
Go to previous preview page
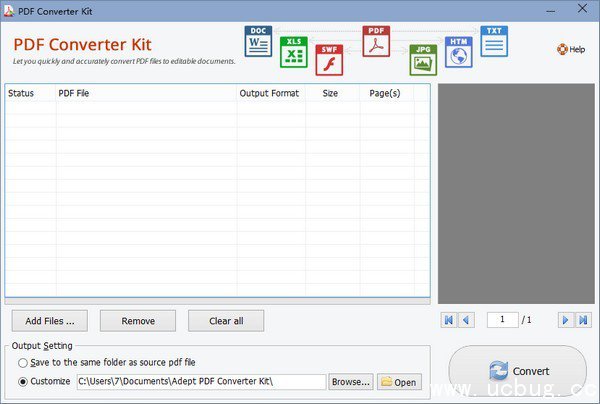point(466,320)
